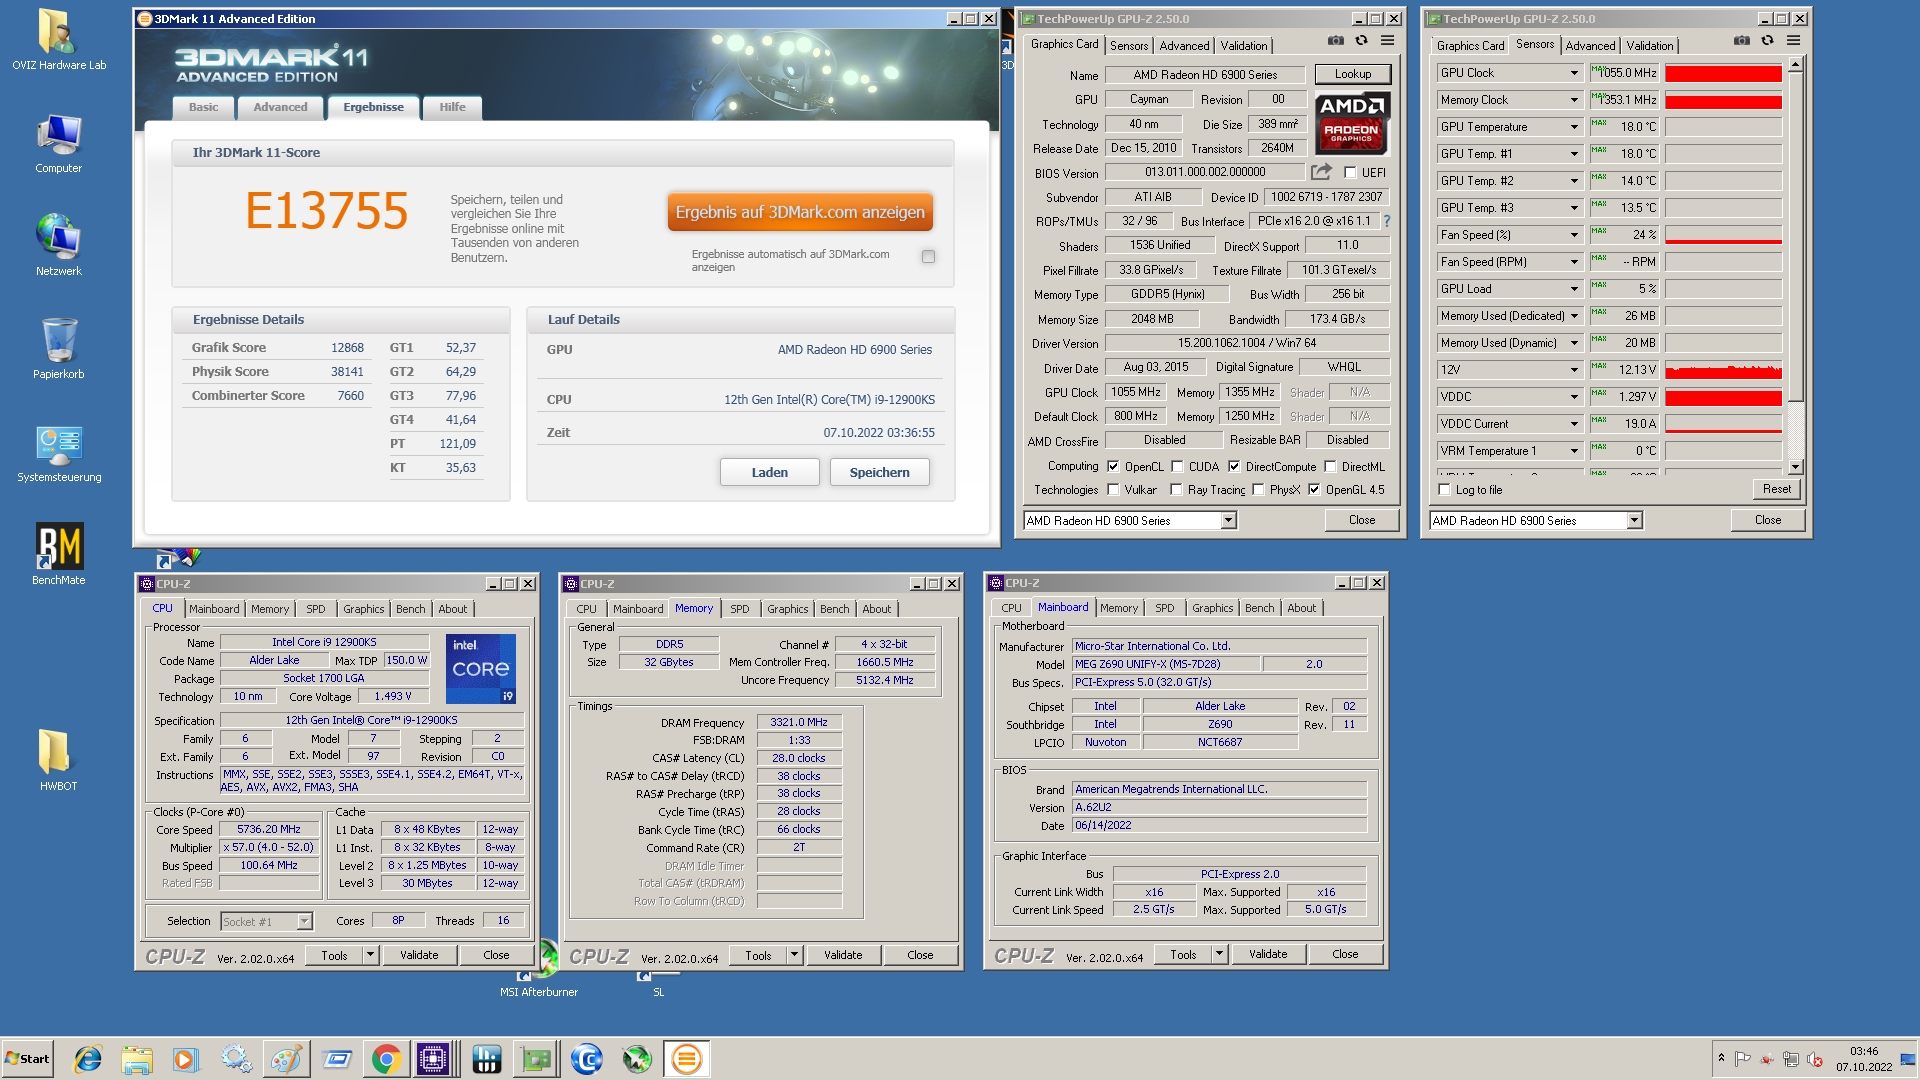
Task: Open hamburger menu in left GPU-Z window
Action: pos(1387,41)
